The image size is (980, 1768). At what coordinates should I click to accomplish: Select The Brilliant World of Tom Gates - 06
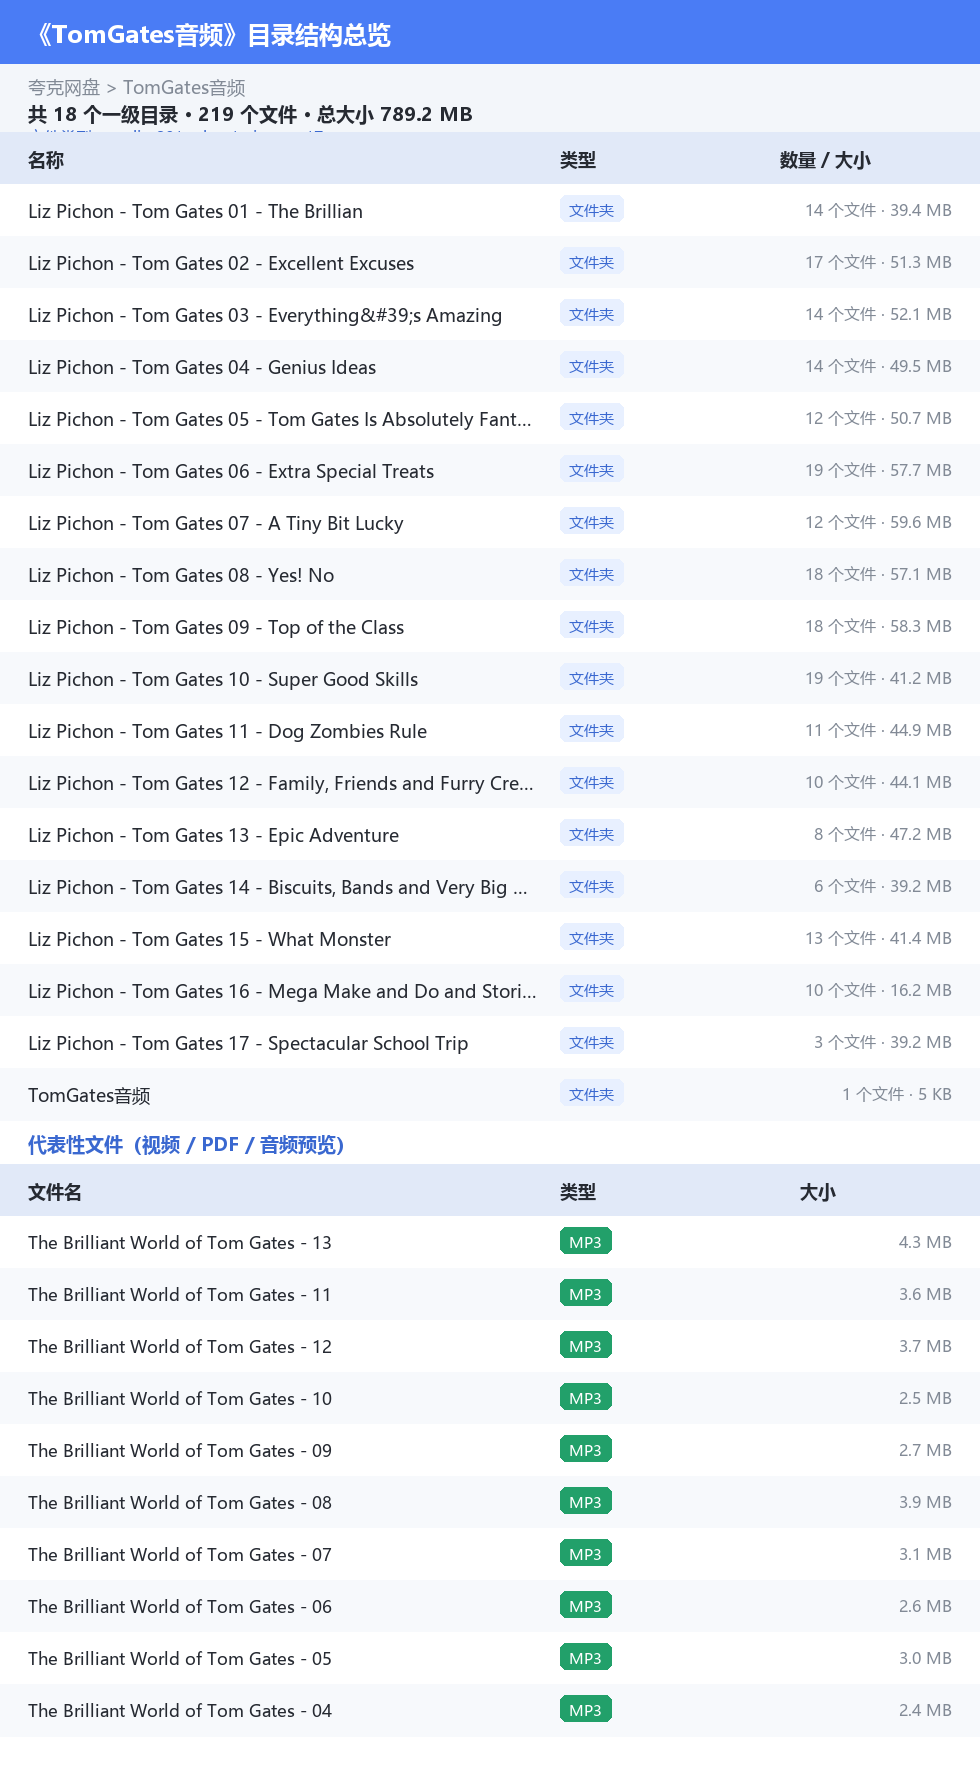click(490, 1607)
